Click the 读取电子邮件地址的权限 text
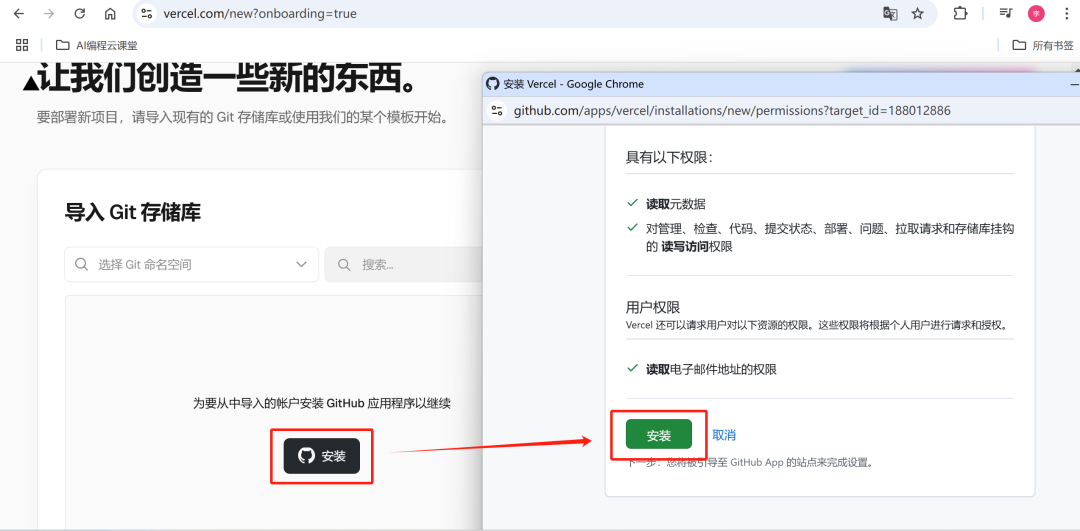The width and height of the screenshot is (1080, 531). pyautogui.click(x=711, y=369)
